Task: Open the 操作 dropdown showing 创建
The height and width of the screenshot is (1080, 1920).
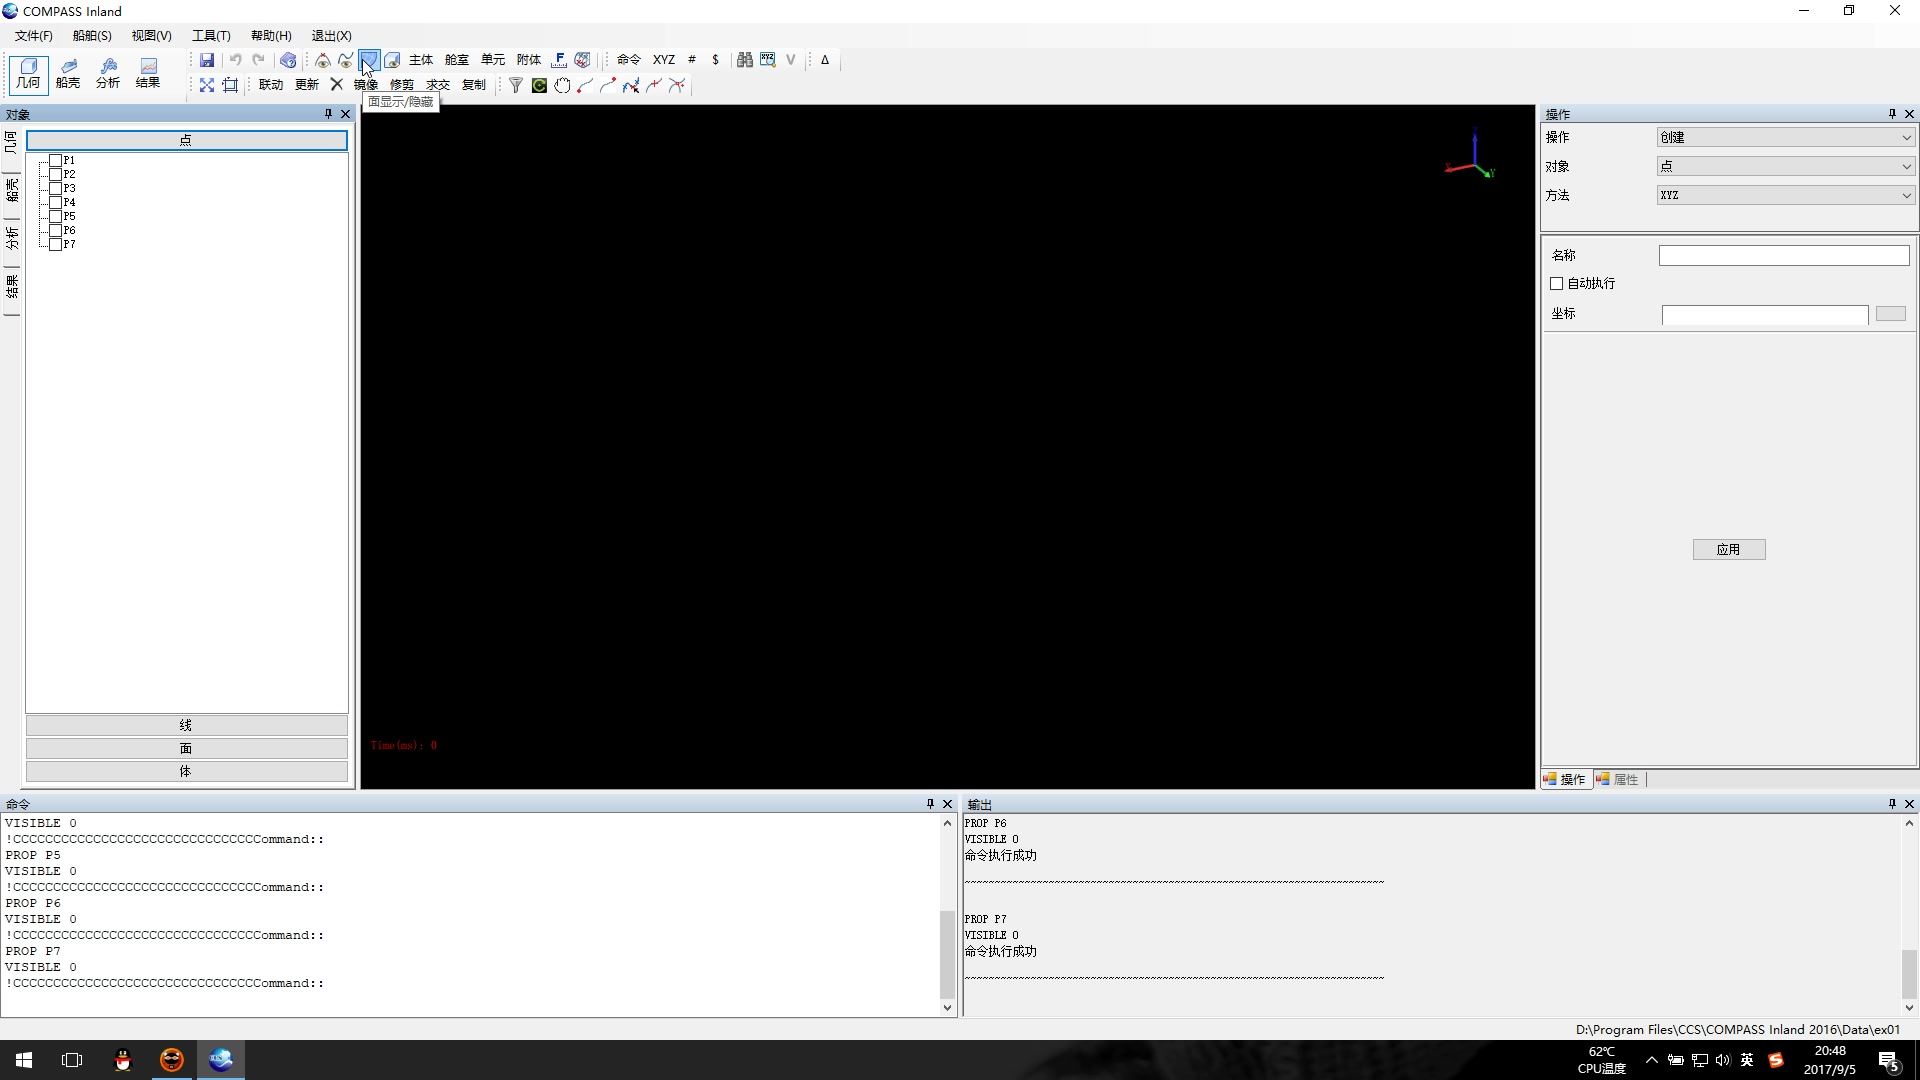Action: pyautogui.click(x=1785, y=138)
